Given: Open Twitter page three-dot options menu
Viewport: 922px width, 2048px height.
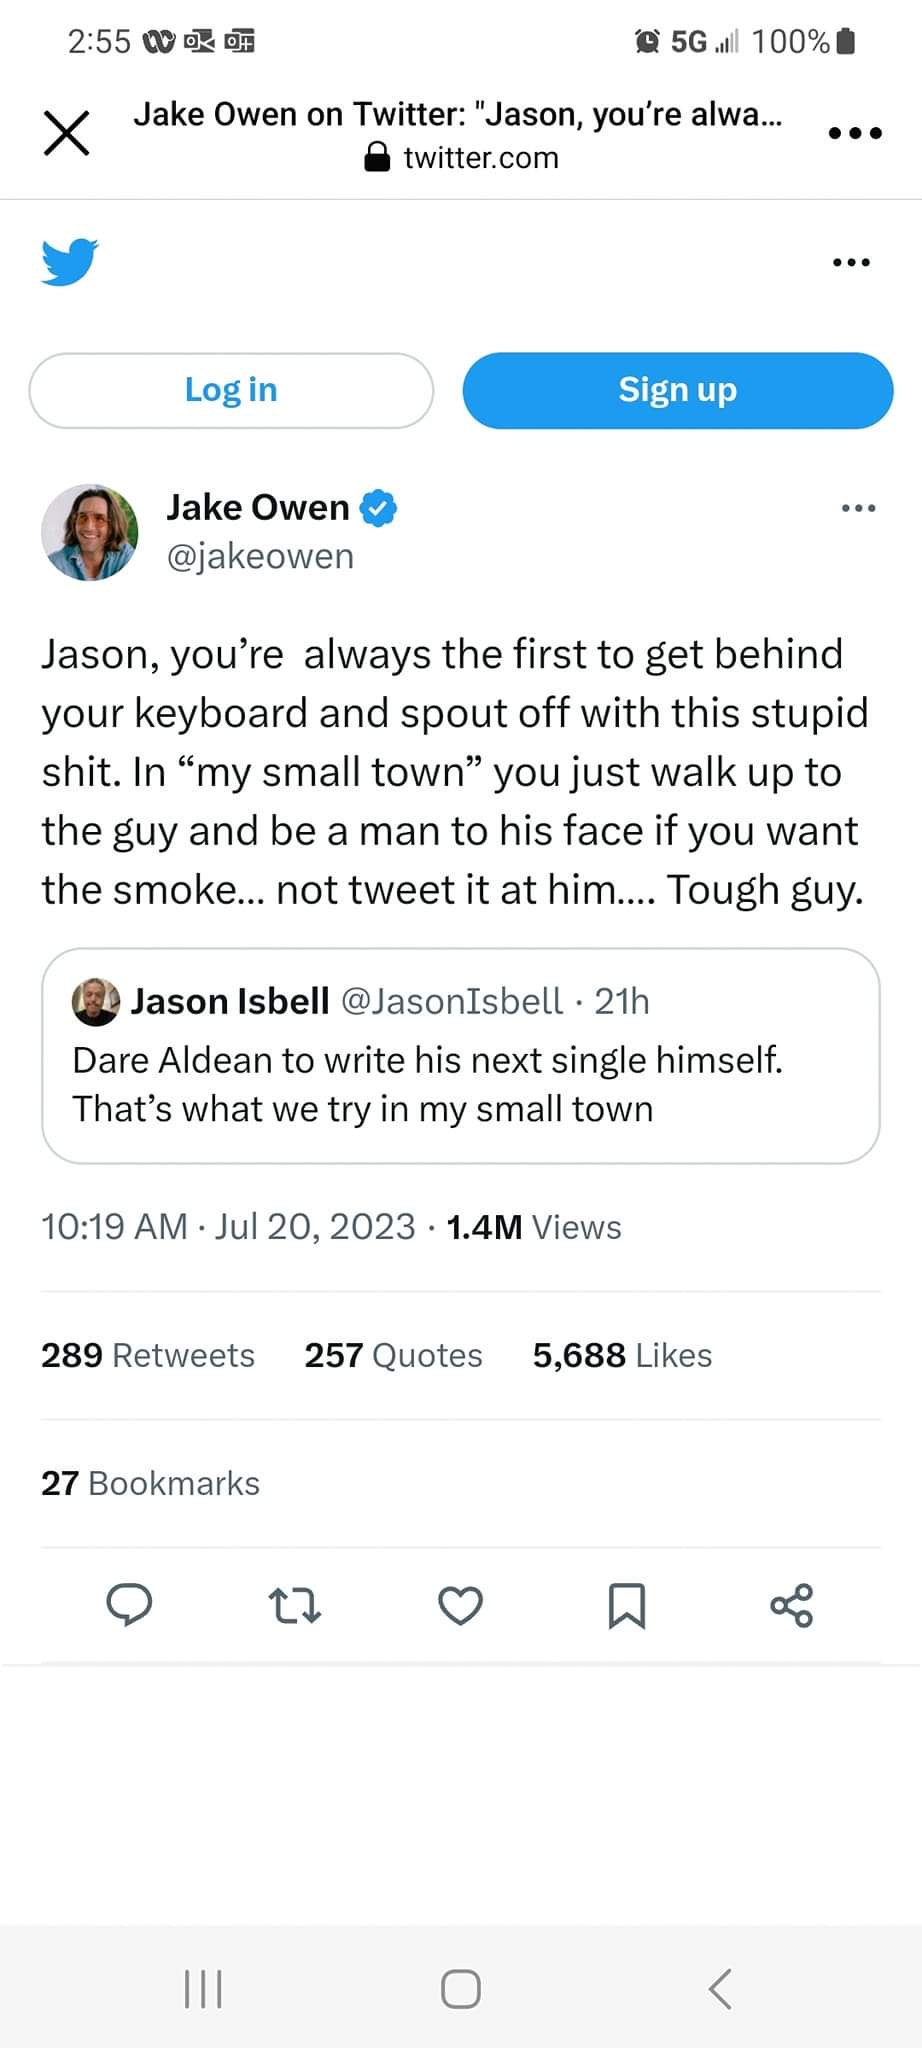Looking at the screenshot, I should tap(851, 262).
